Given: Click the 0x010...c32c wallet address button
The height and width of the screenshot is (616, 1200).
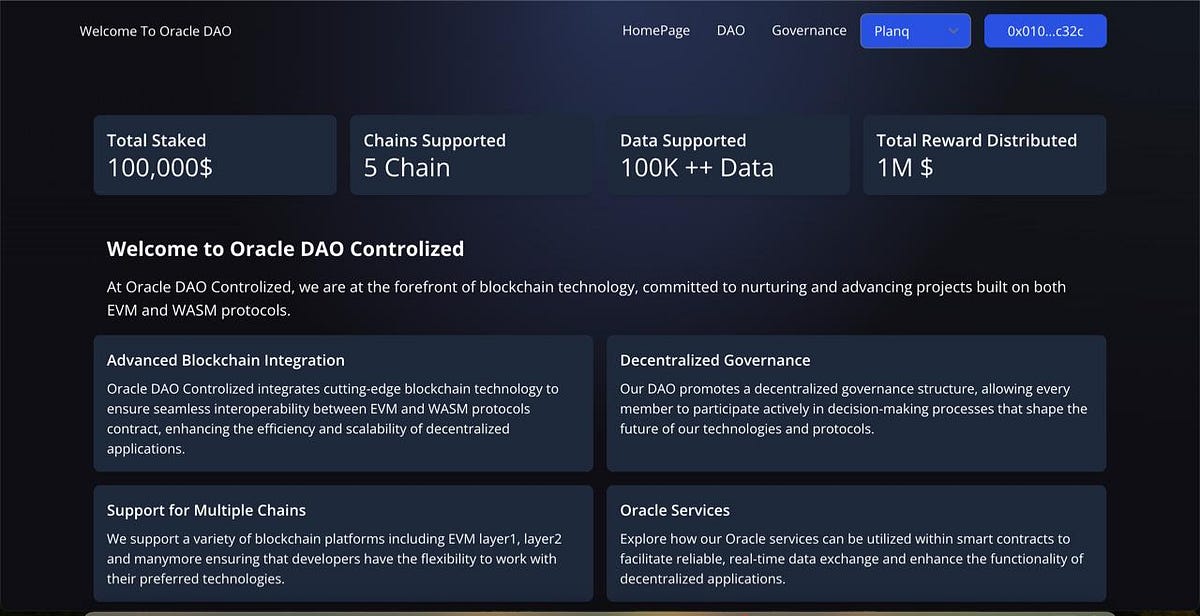Looking at the screenshot, I should coord(1045,30).
